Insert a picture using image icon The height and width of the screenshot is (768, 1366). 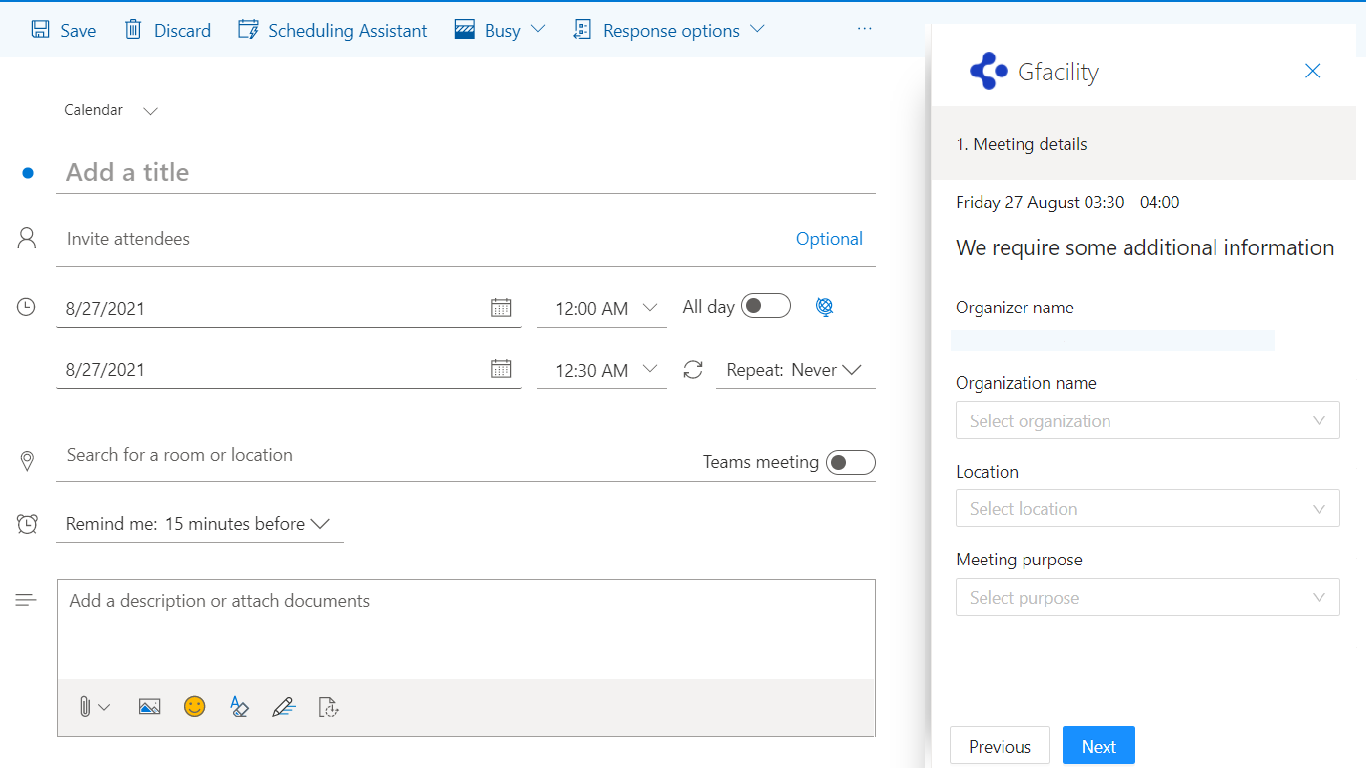click(x=149, y=707)
